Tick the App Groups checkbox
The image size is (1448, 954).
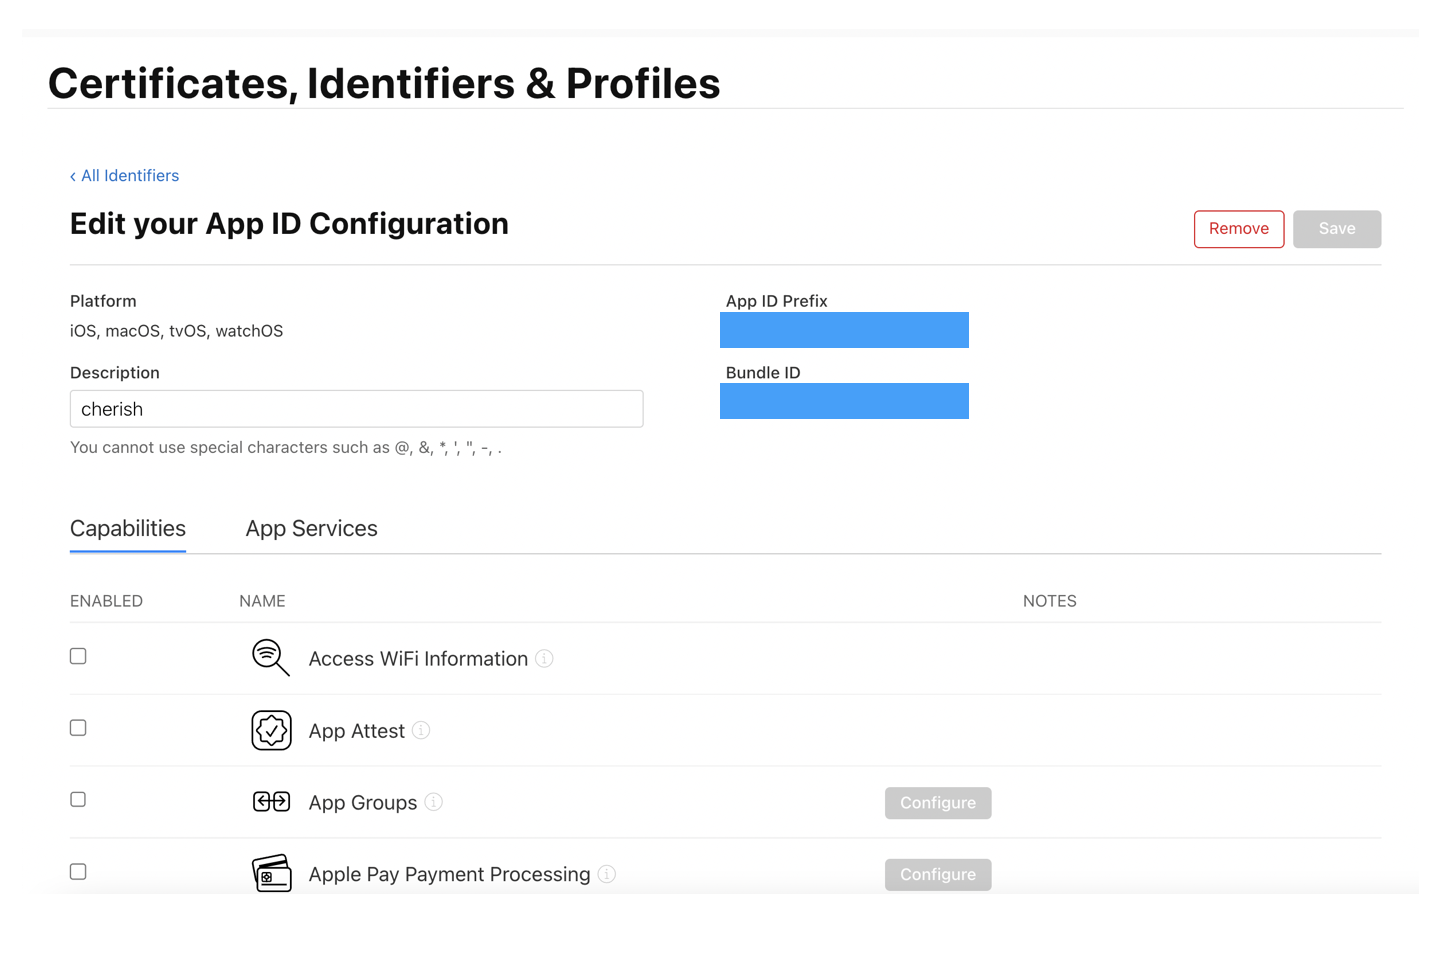tap(78, 800)
